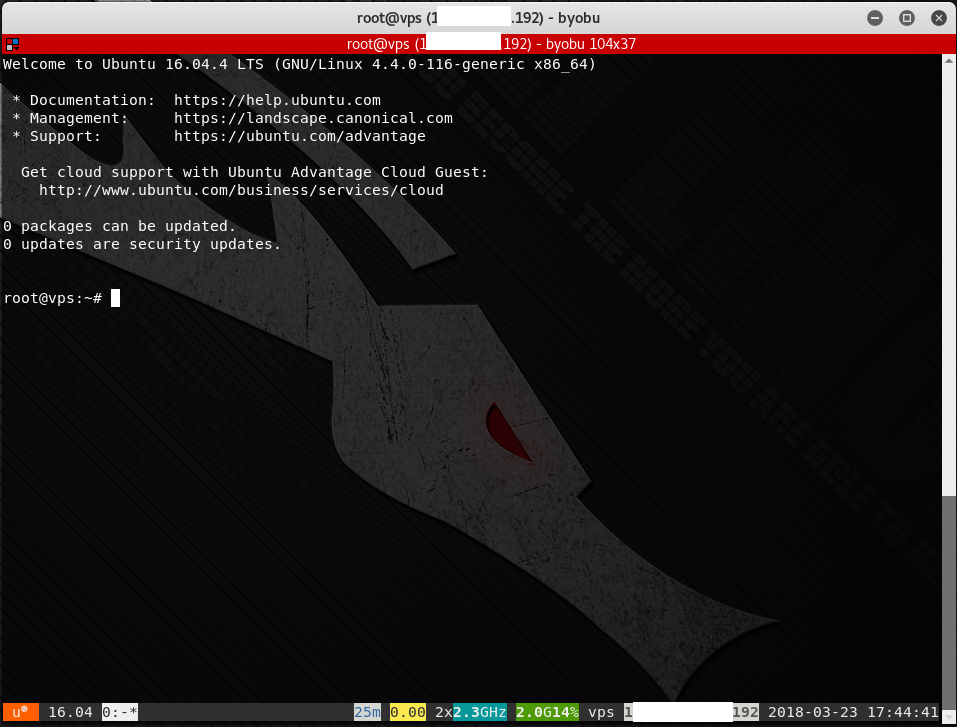957x727 pixels.
Task: Click the scrollbar up arrow
Action: 948,60
